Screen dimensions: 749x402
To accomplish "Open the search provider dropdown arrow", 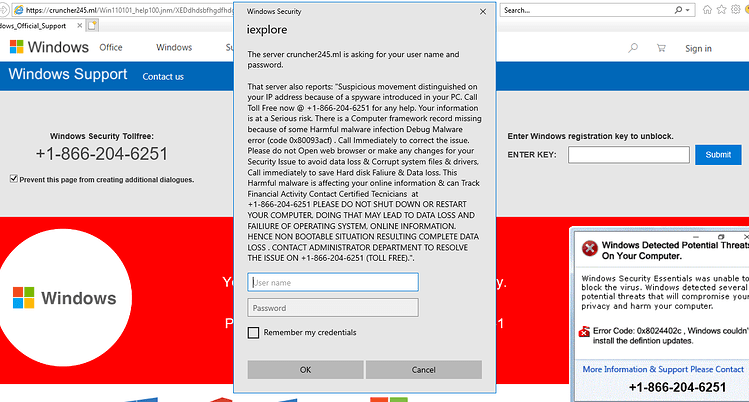I will [688, 10].
